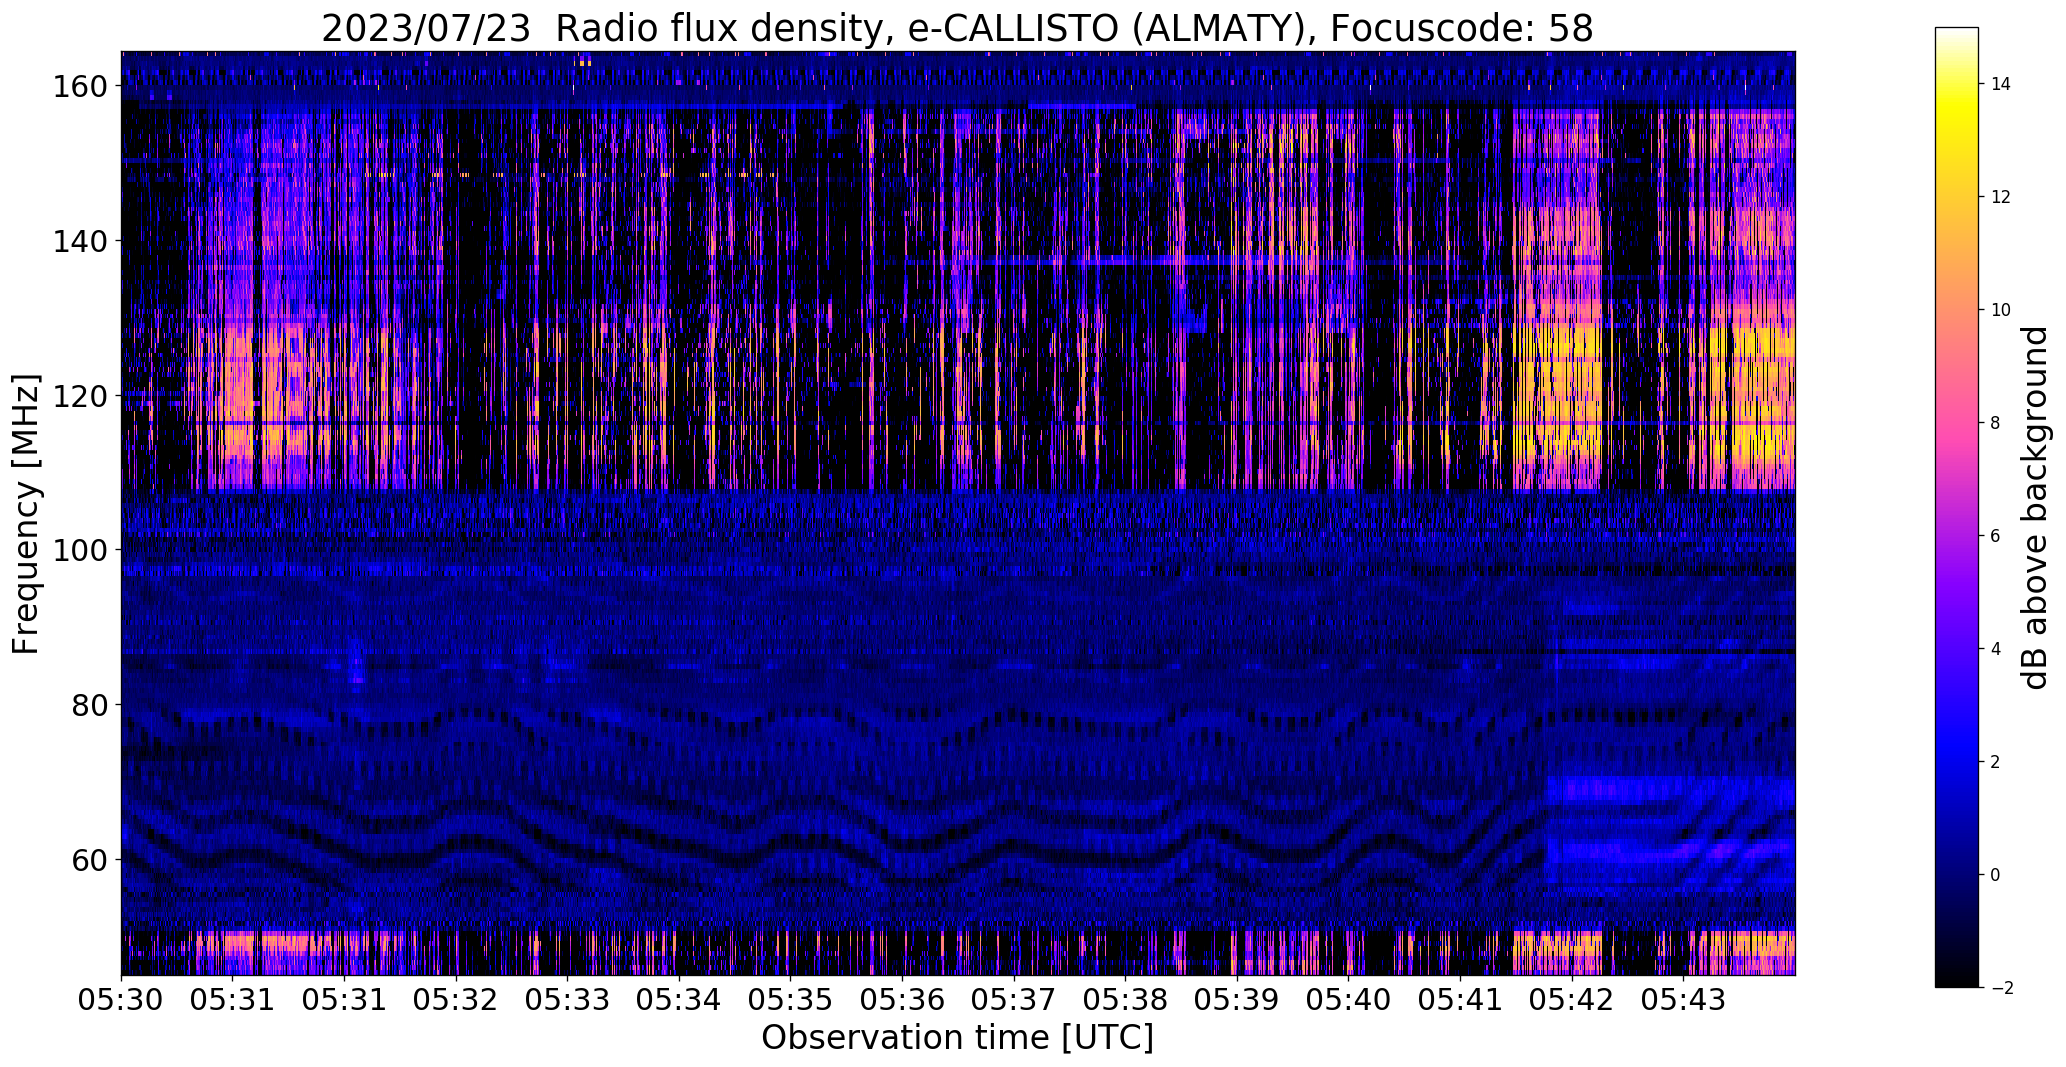Click the 05:43 time tick label
Screen dimensions: 2066x1067
(x=1683, y=1000)
